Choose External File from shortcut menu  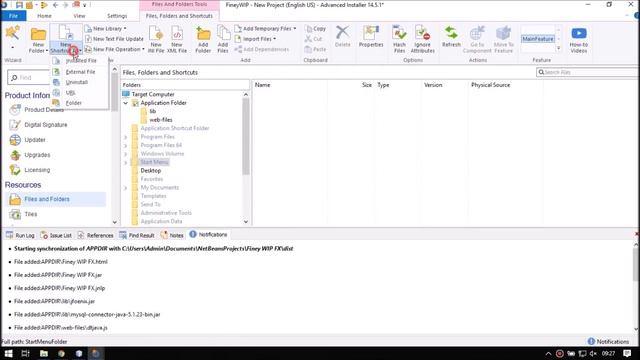80,72
